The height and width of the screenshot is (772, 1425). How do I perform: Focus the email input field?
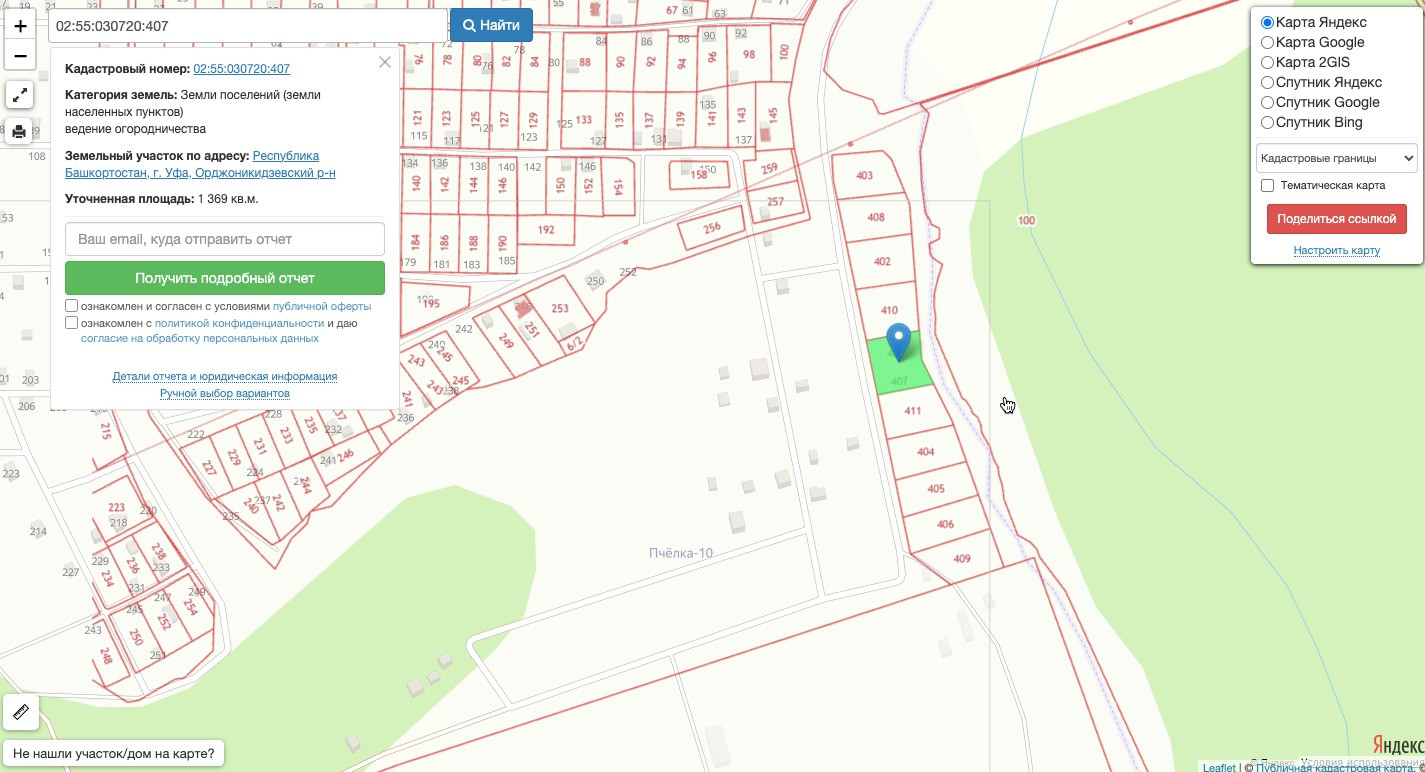click(225, 239)
